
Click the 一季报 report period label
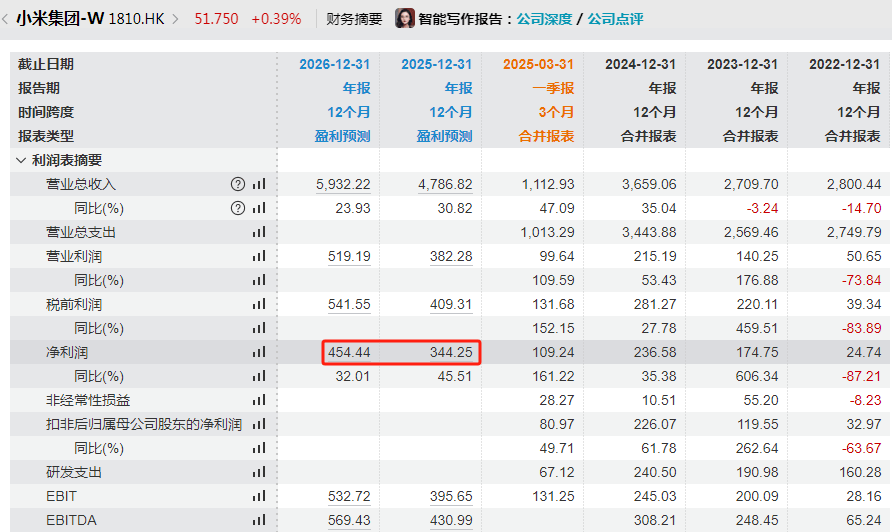553,88
